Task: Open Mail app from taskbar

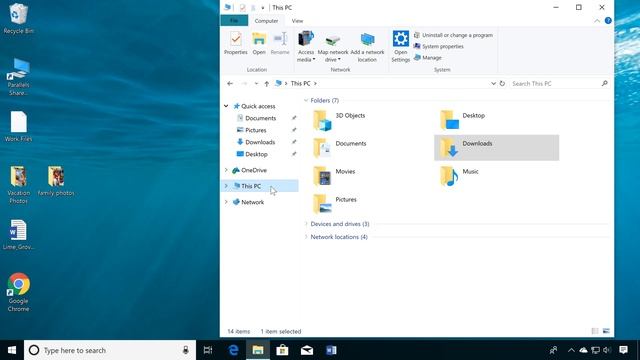Action: [x=307, y=350]
